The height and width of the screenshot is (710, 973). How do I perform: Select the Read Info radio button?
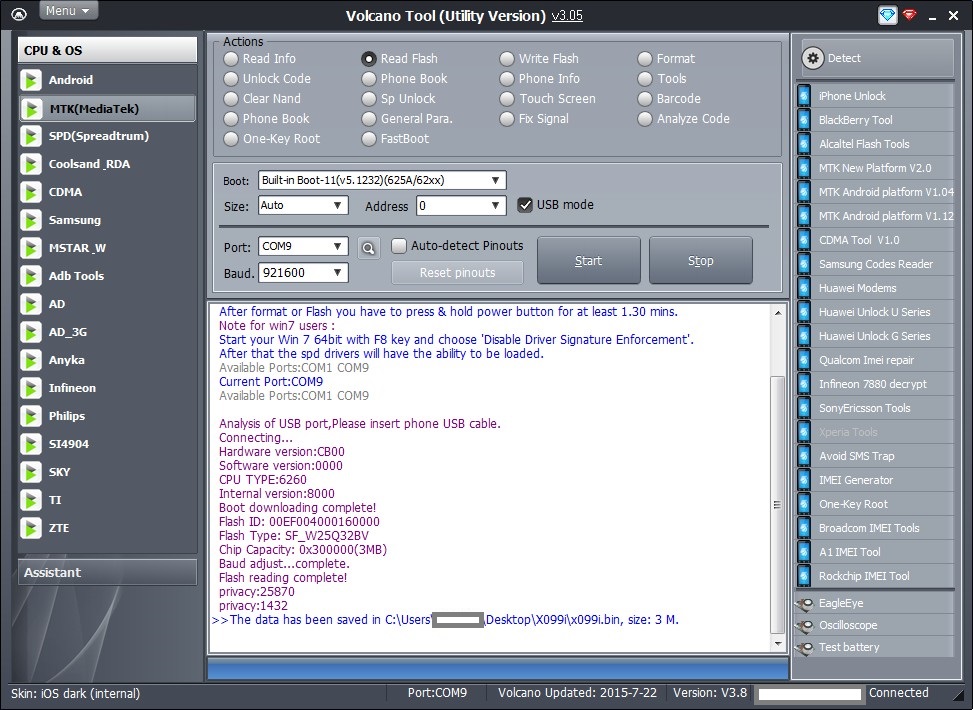click(231, 59)
